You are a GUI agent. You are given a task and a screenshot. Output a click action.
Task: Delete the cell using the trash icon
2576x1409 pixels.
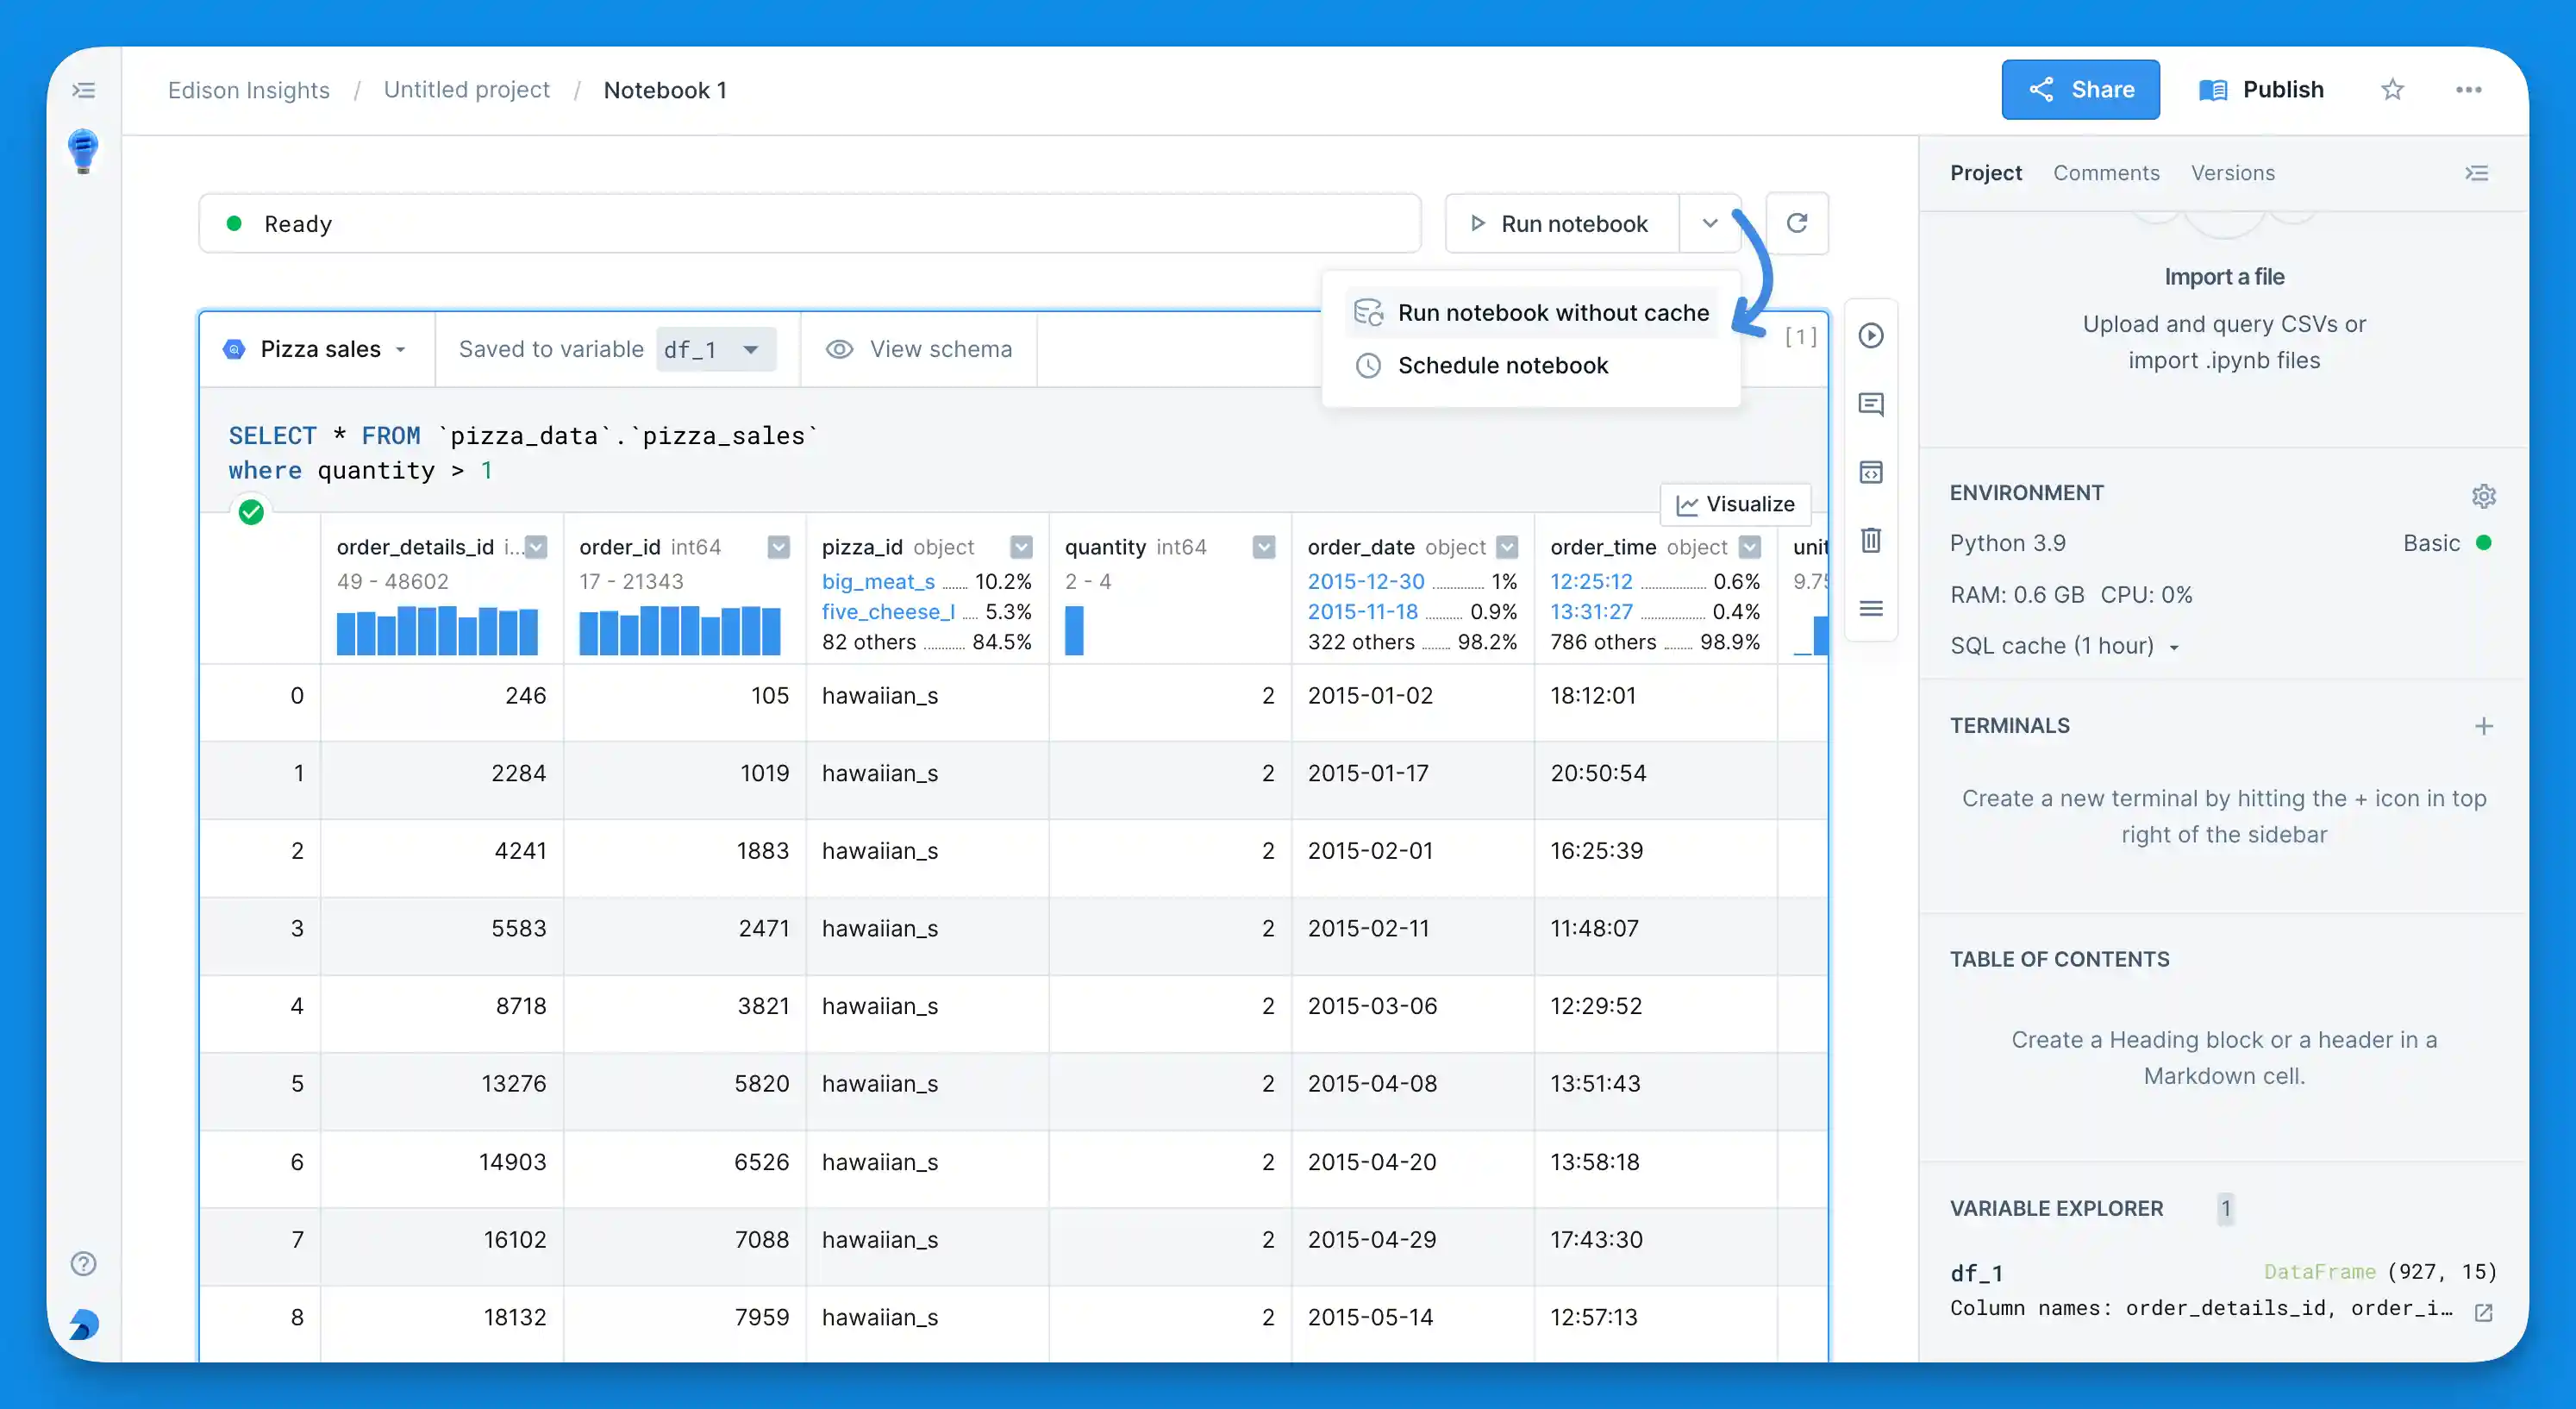click(1870, 541)
